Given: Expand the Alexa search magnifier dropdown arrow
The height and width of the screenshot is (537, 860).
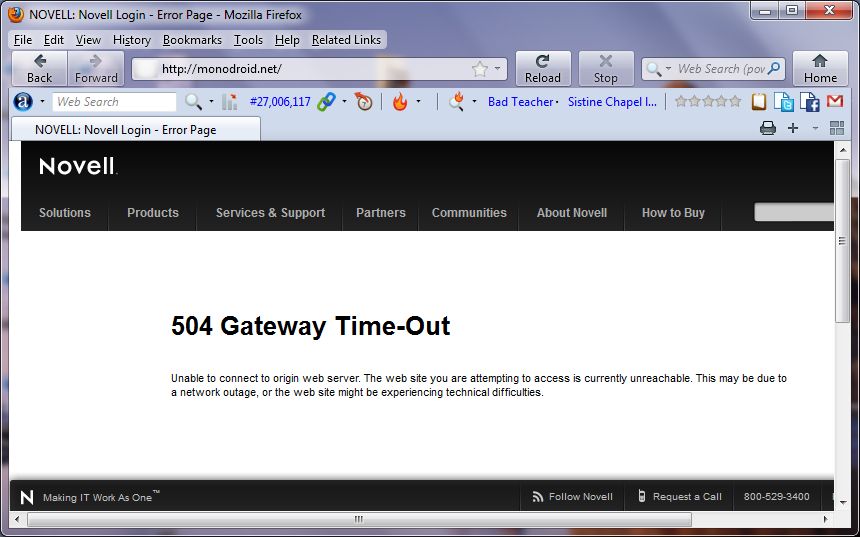Looking at the screenshot, I should pos(211,101).
